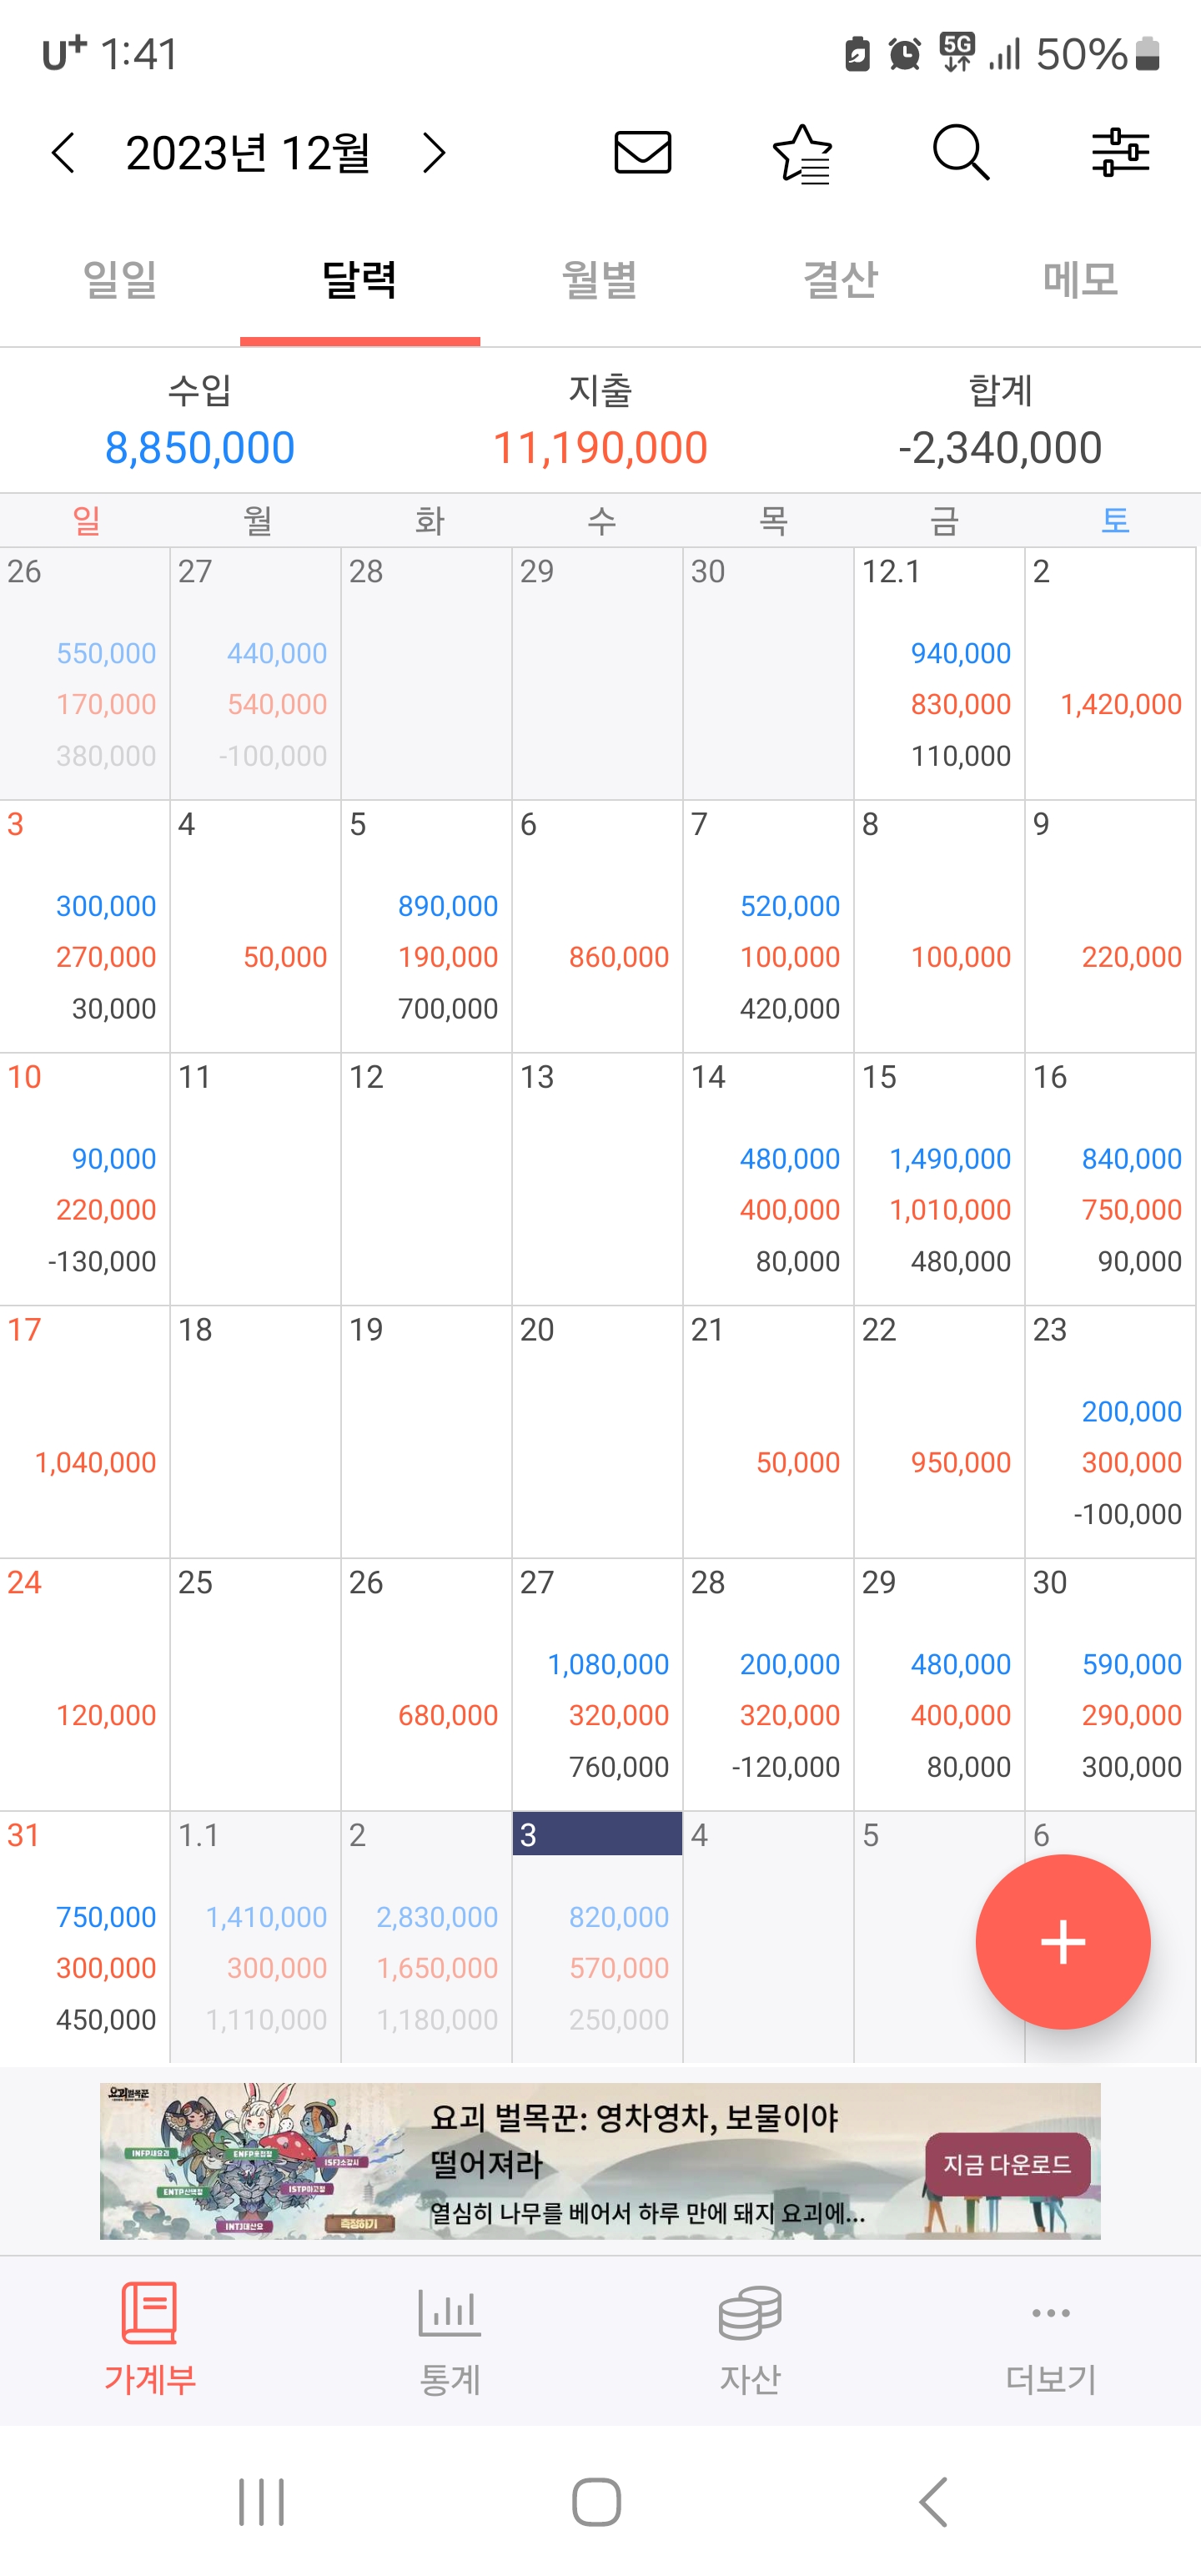Open the filter sliders settings icon
Viewport: 1201px width, 2576px height.
coord(1120,153)
